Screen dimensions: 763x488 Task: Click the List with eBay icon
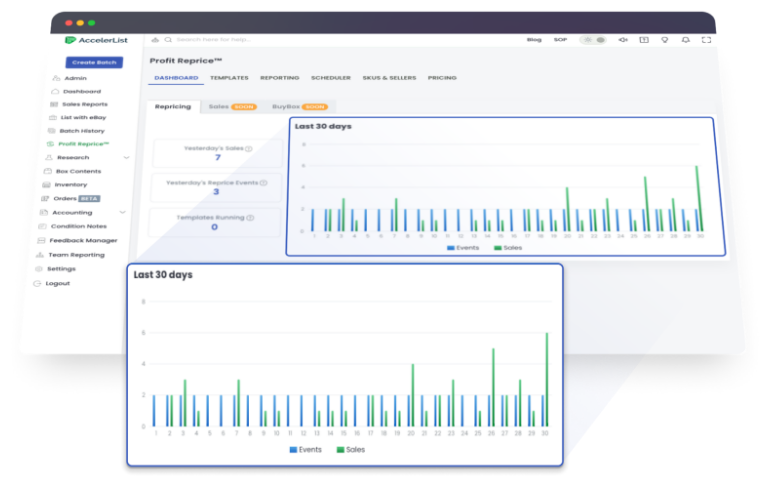53,117
